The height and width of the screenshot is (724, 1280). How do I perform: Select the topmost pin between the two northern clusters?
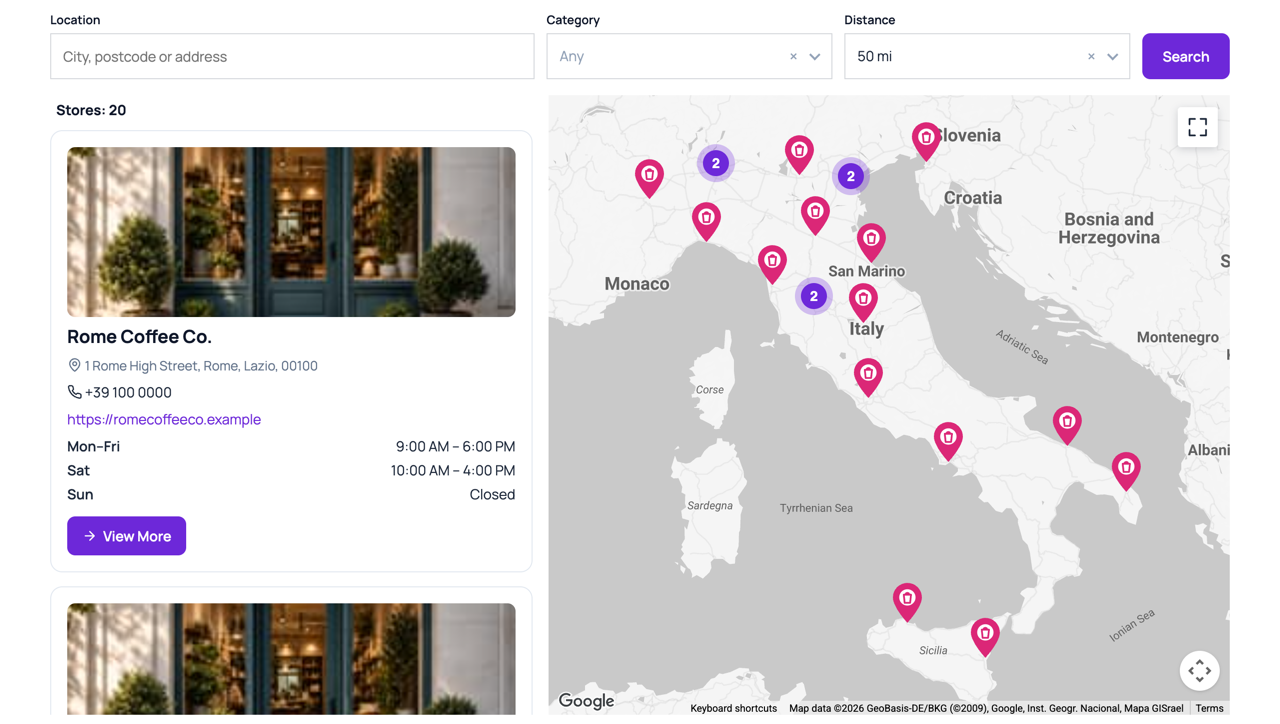coord(799,154)
